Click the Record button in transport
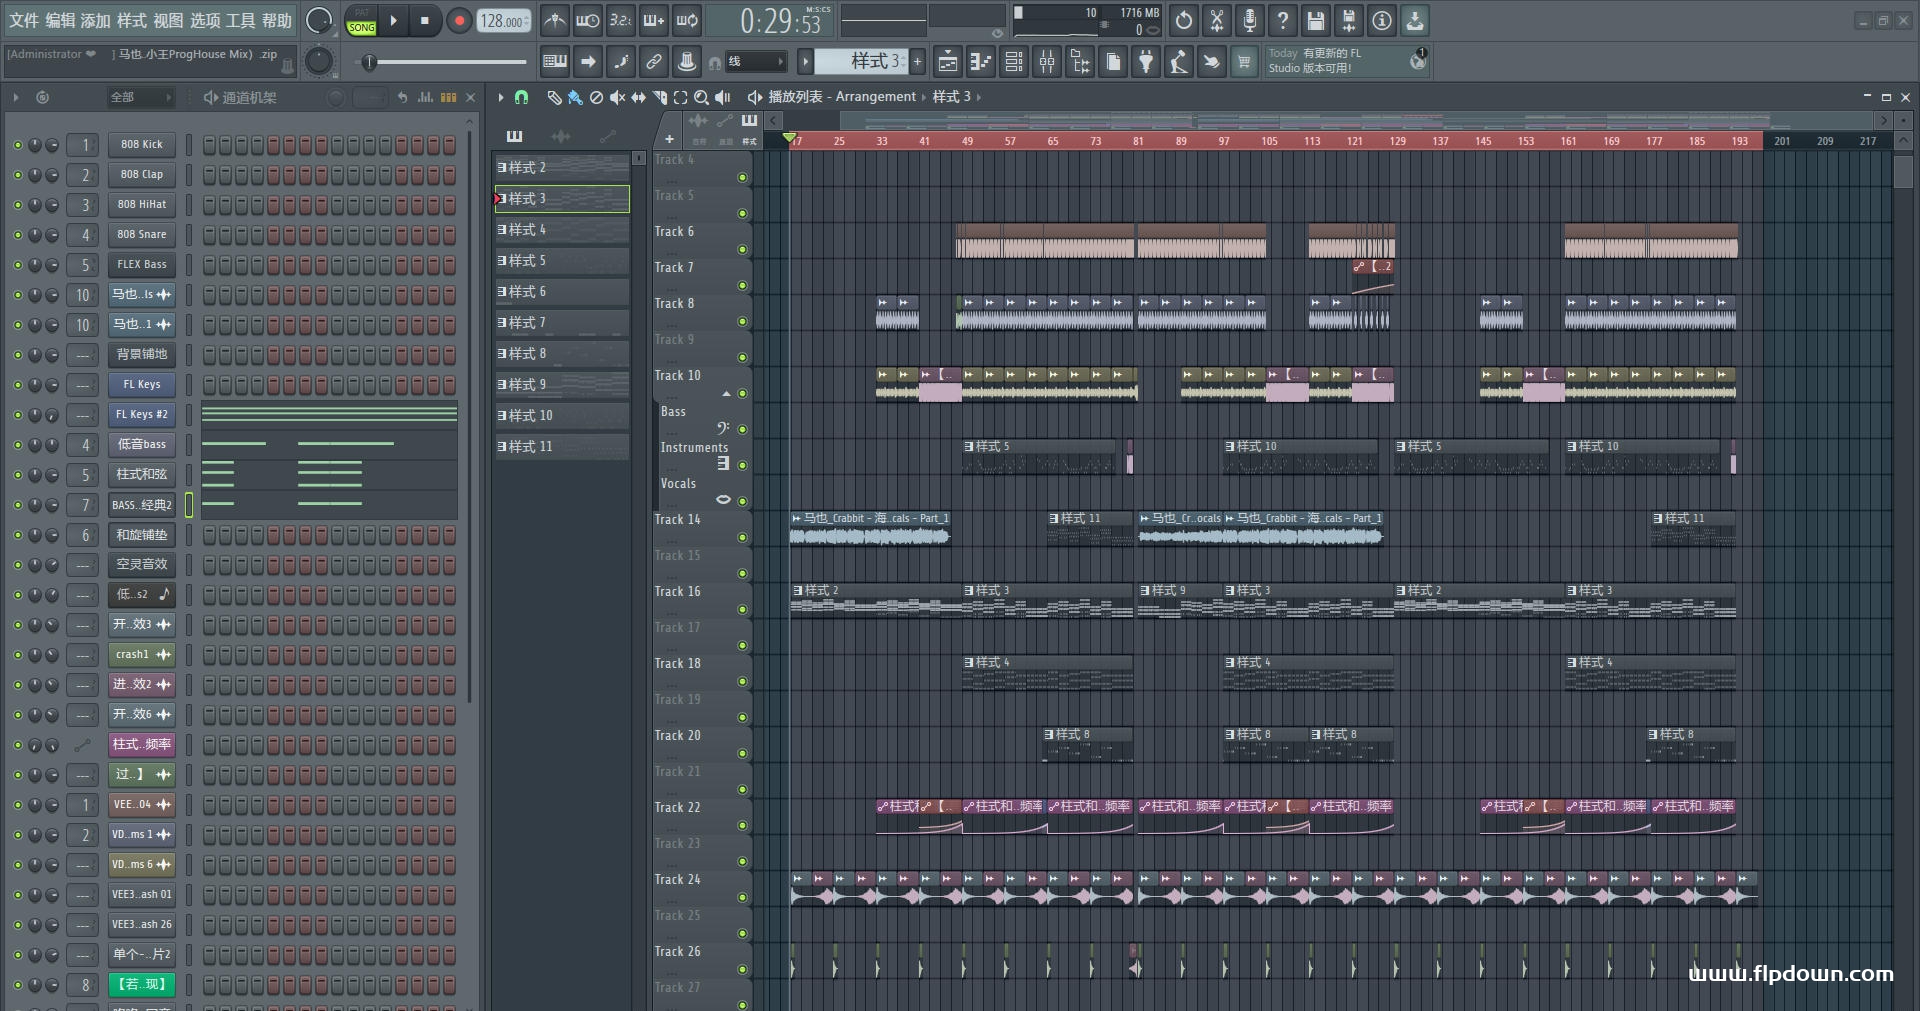 pos(459,20)
